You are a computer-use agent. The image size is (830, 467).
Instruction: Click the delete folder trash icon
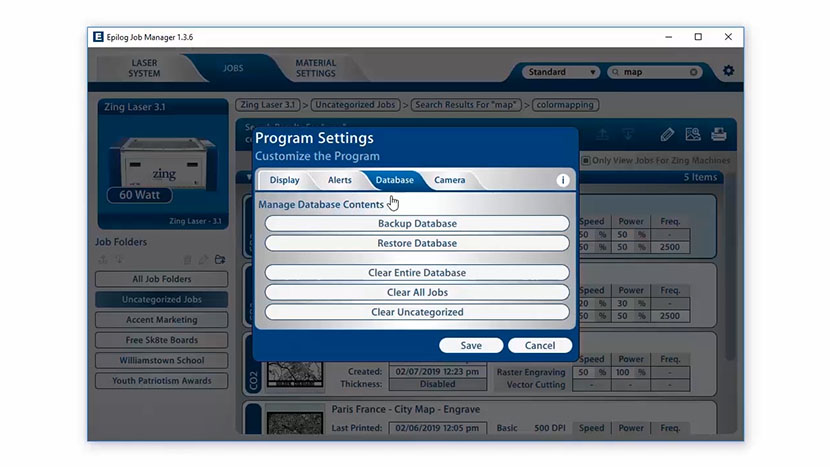pos(186,260)
